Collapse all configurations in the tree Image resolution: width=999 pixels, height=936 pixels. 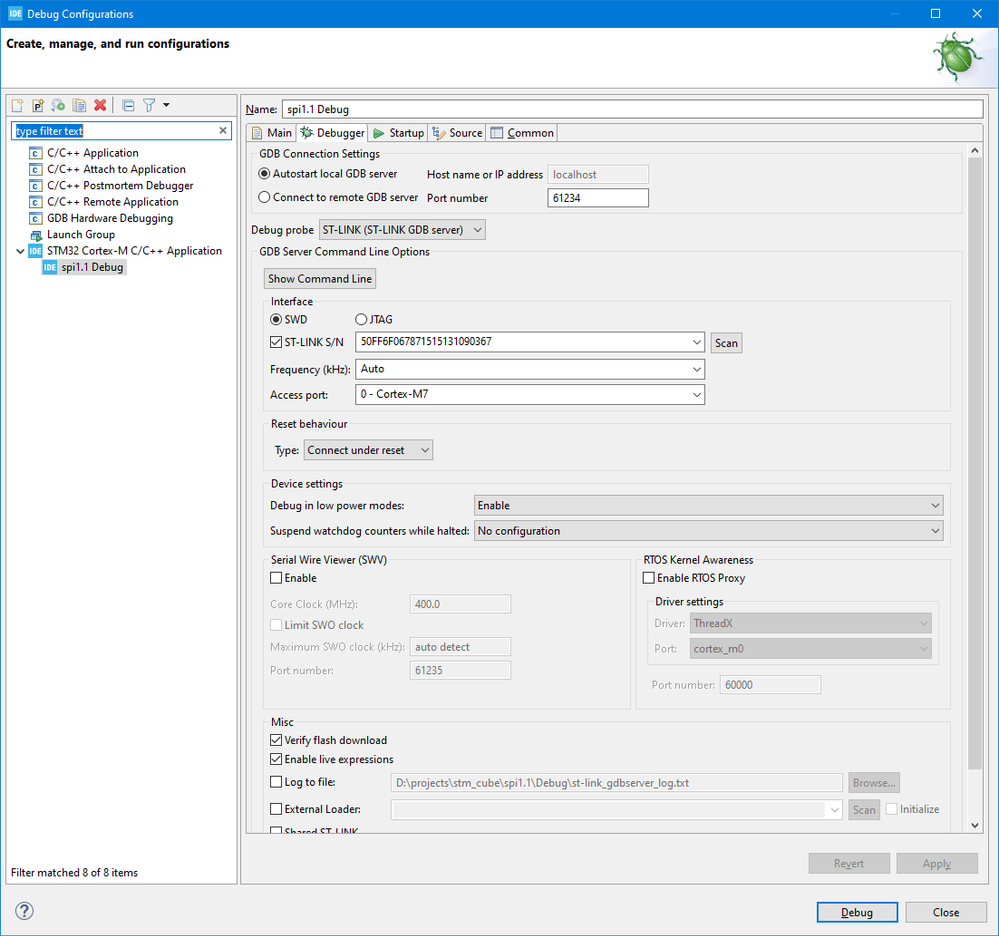(128, 105)
